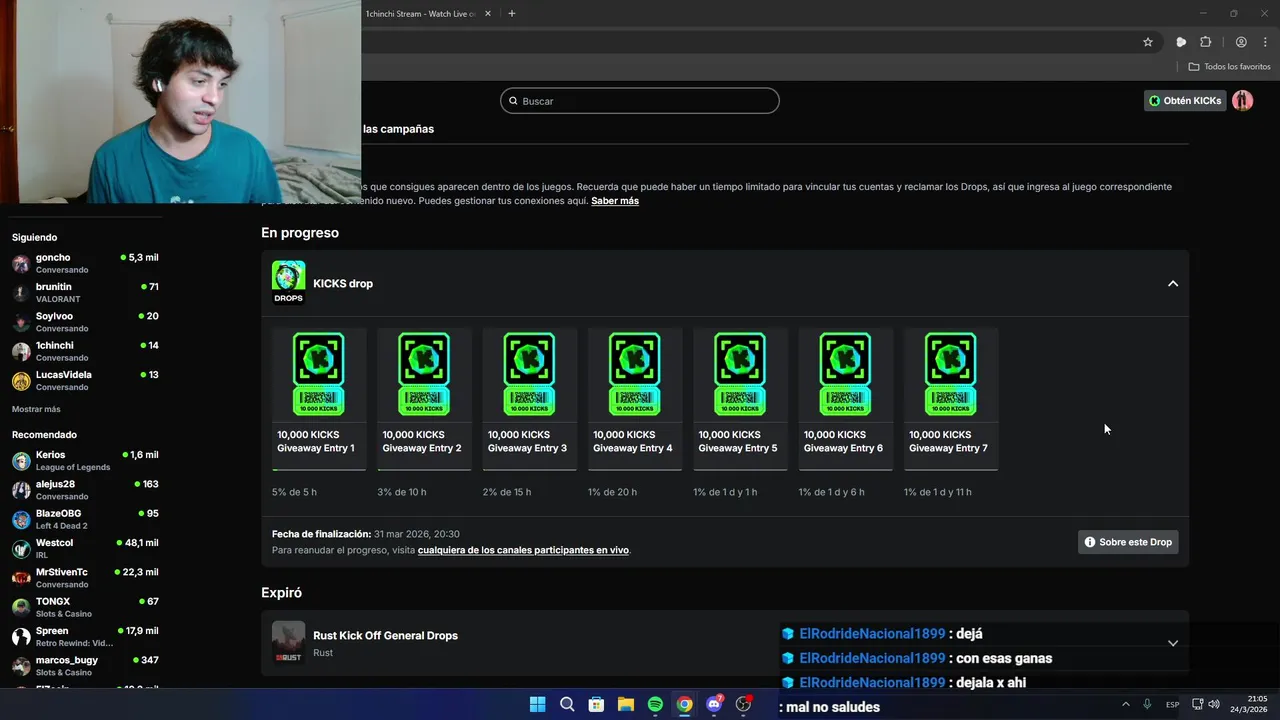Bookmark this page with the star icon
Screen dimensions: 1280x720
pos(1148,42)
